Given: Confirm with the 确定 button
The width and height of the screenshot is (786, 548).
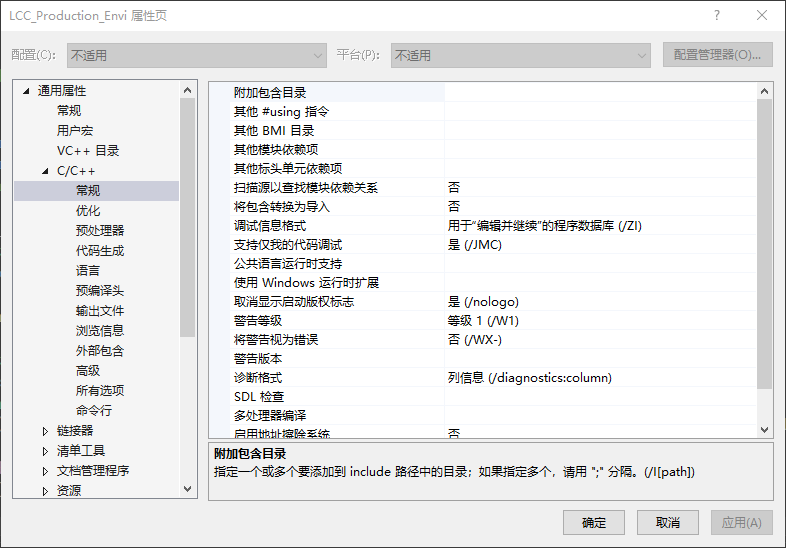Looking at the screenshot, I should click(594, 523).
